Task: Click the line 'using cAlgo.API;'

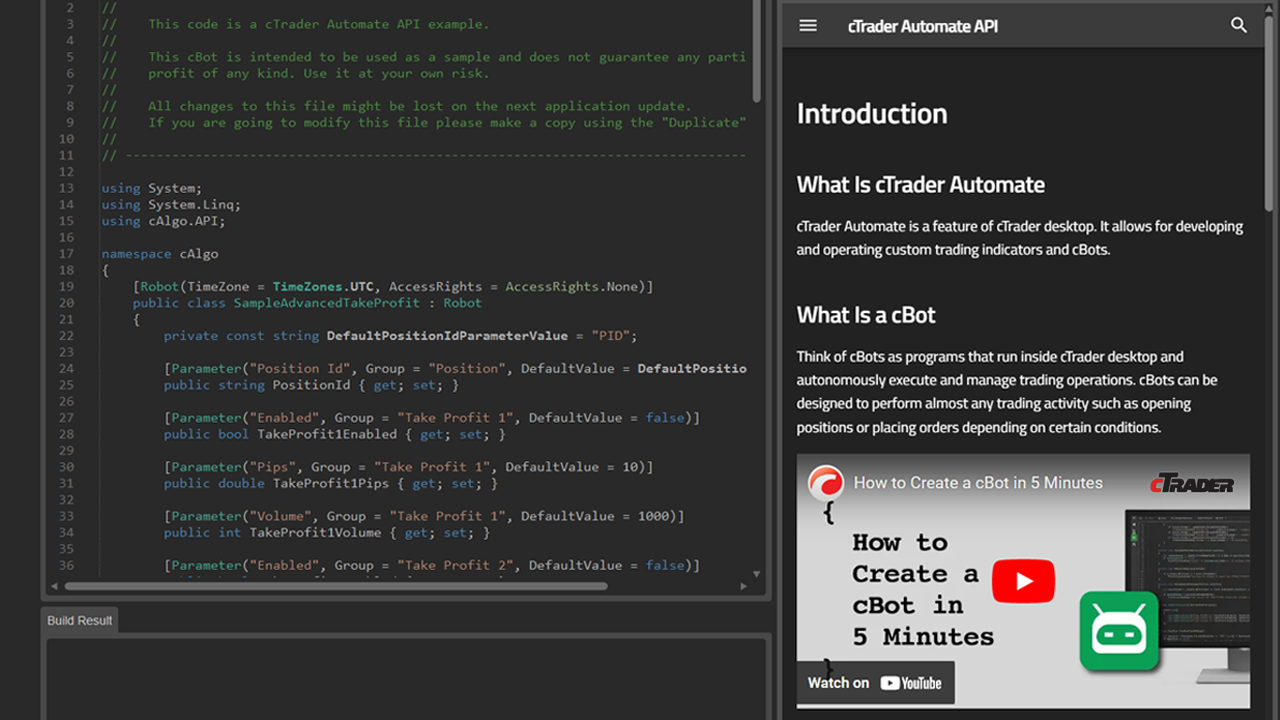Action: point(163,221)
